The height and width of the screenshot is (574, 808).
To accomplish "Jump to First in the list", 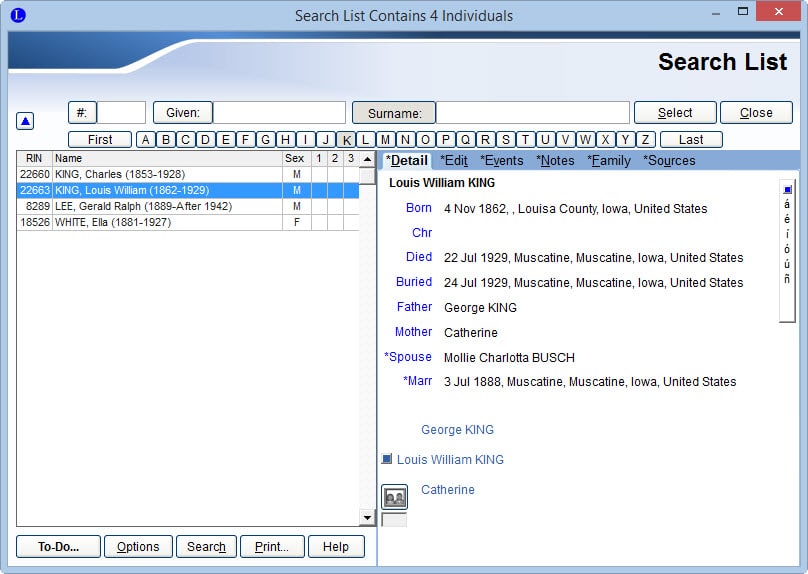I will pyautogui.click(x=100, y=140).
